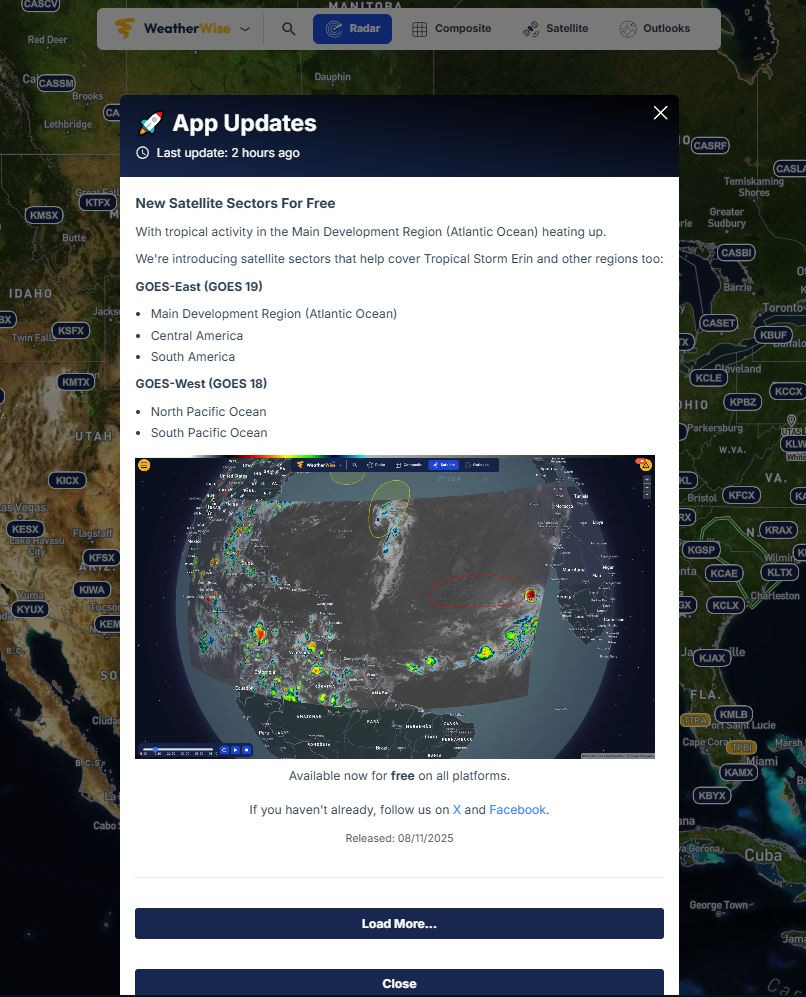Select the KAMX radar site
The height and width of the screenshot is (997, 806).
pos(739,773)
